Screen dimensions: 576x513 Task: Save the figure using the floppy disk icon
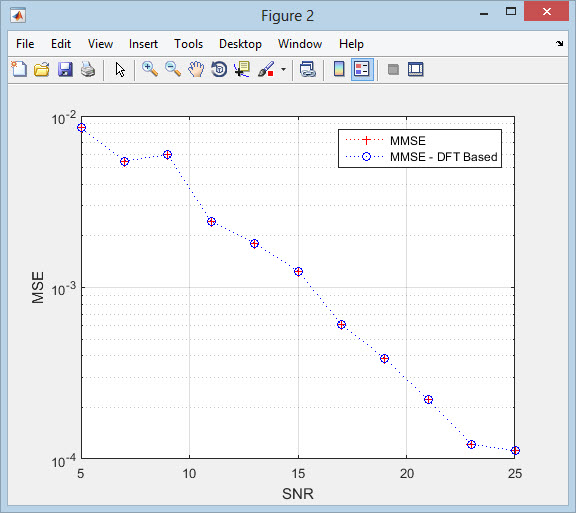point(65,69)
